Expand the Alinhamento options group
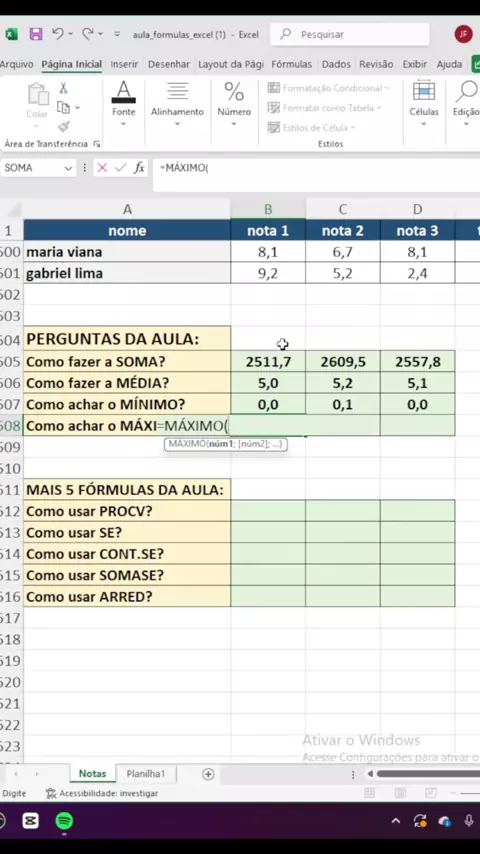 177,106
